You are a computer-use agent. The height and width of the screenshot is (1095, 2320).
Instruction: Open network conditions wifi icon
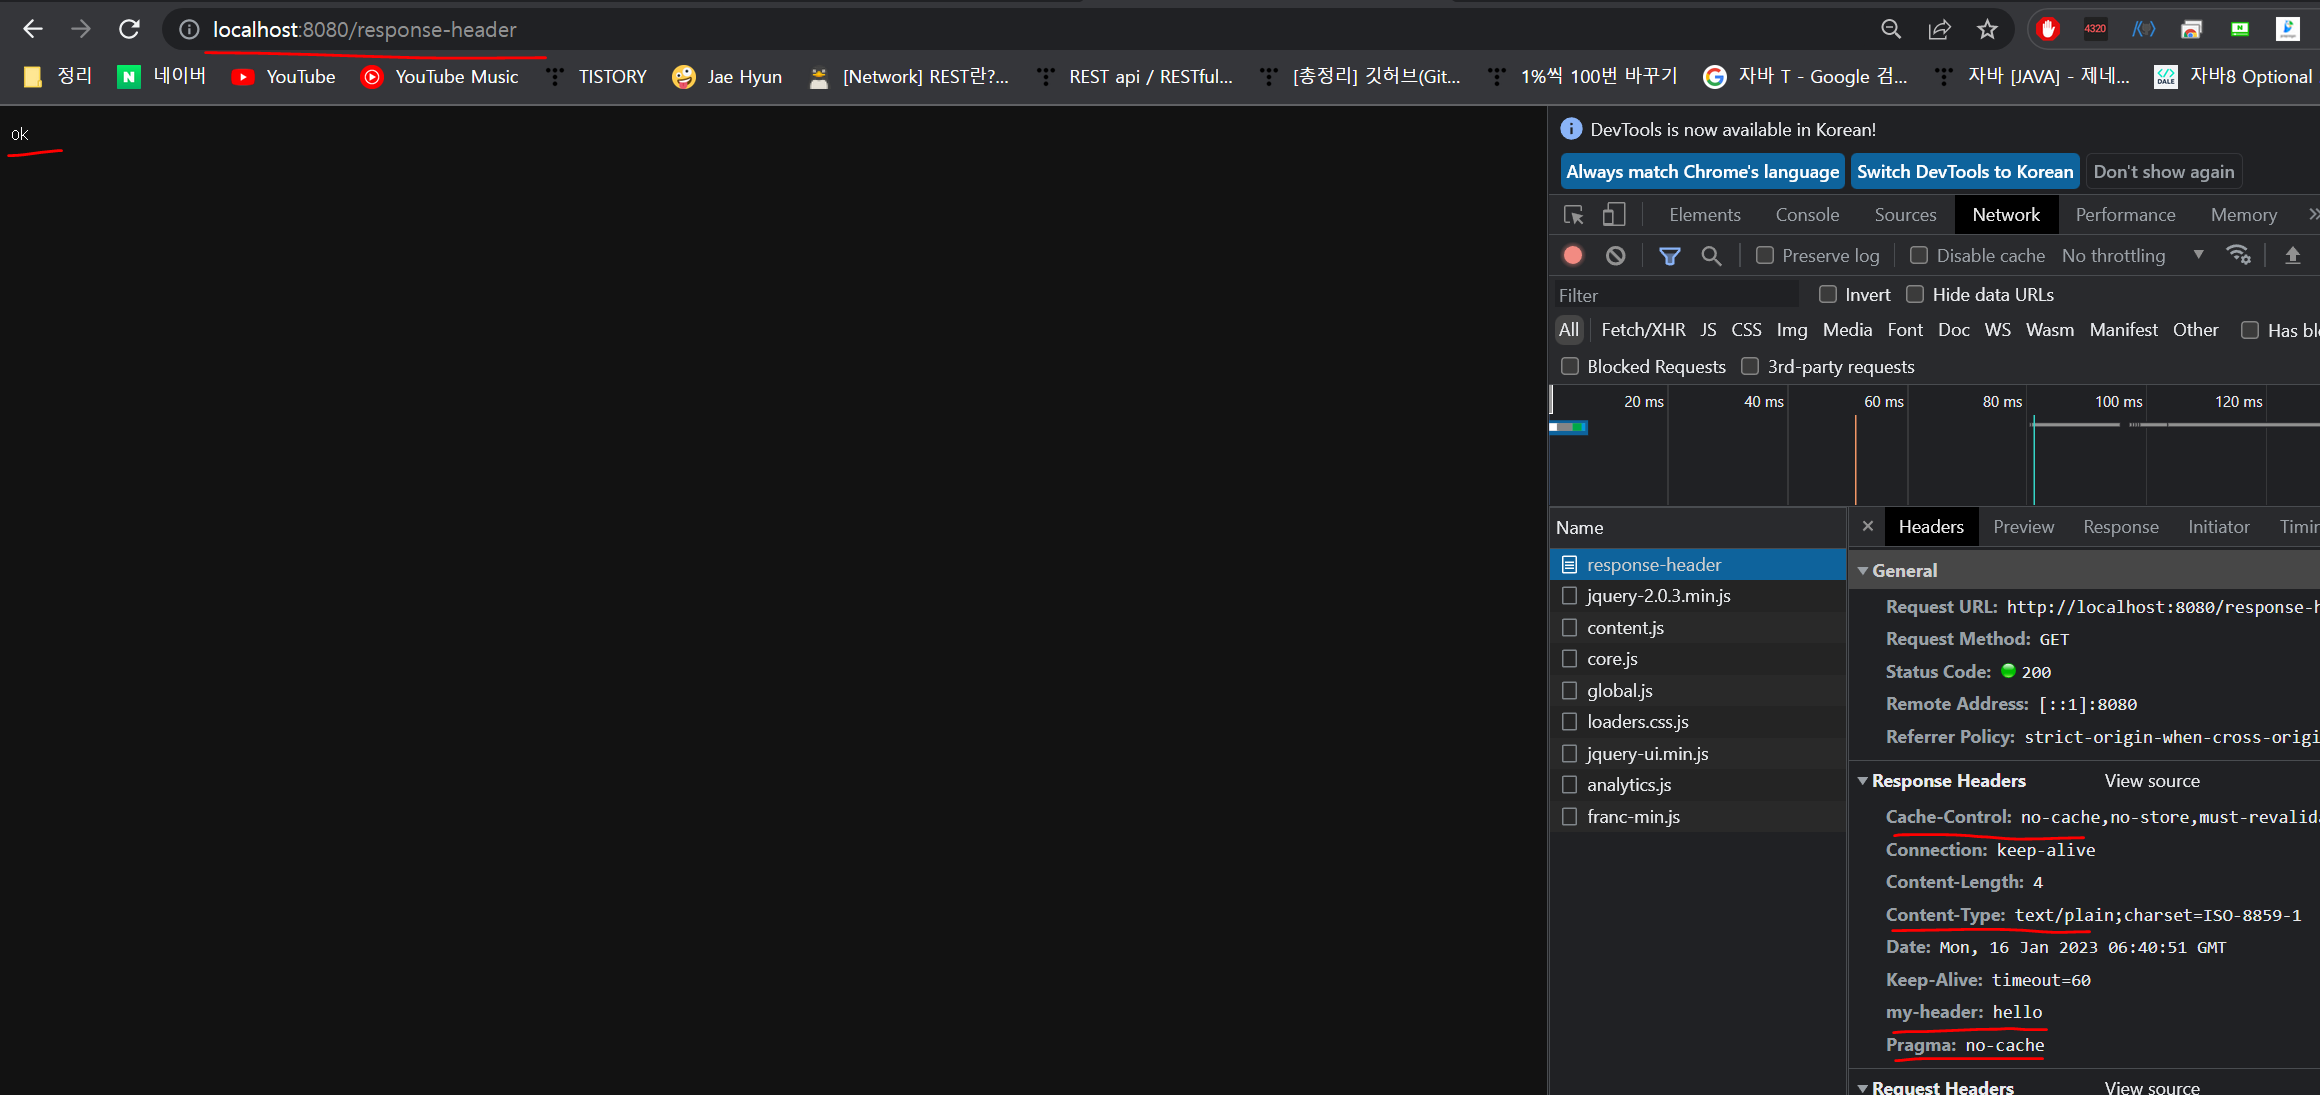[2239, 255]
